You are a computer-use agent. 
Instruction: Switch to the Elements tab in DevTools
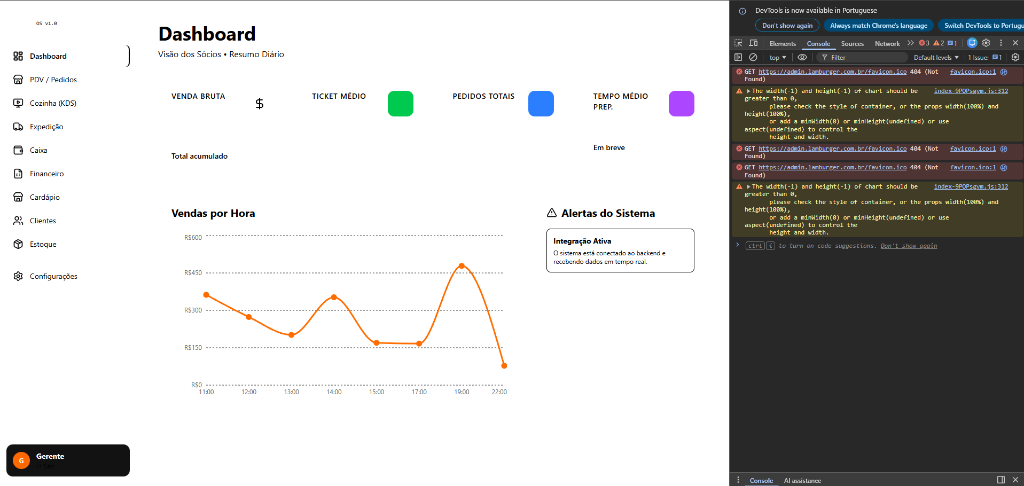tap(782, 44)
